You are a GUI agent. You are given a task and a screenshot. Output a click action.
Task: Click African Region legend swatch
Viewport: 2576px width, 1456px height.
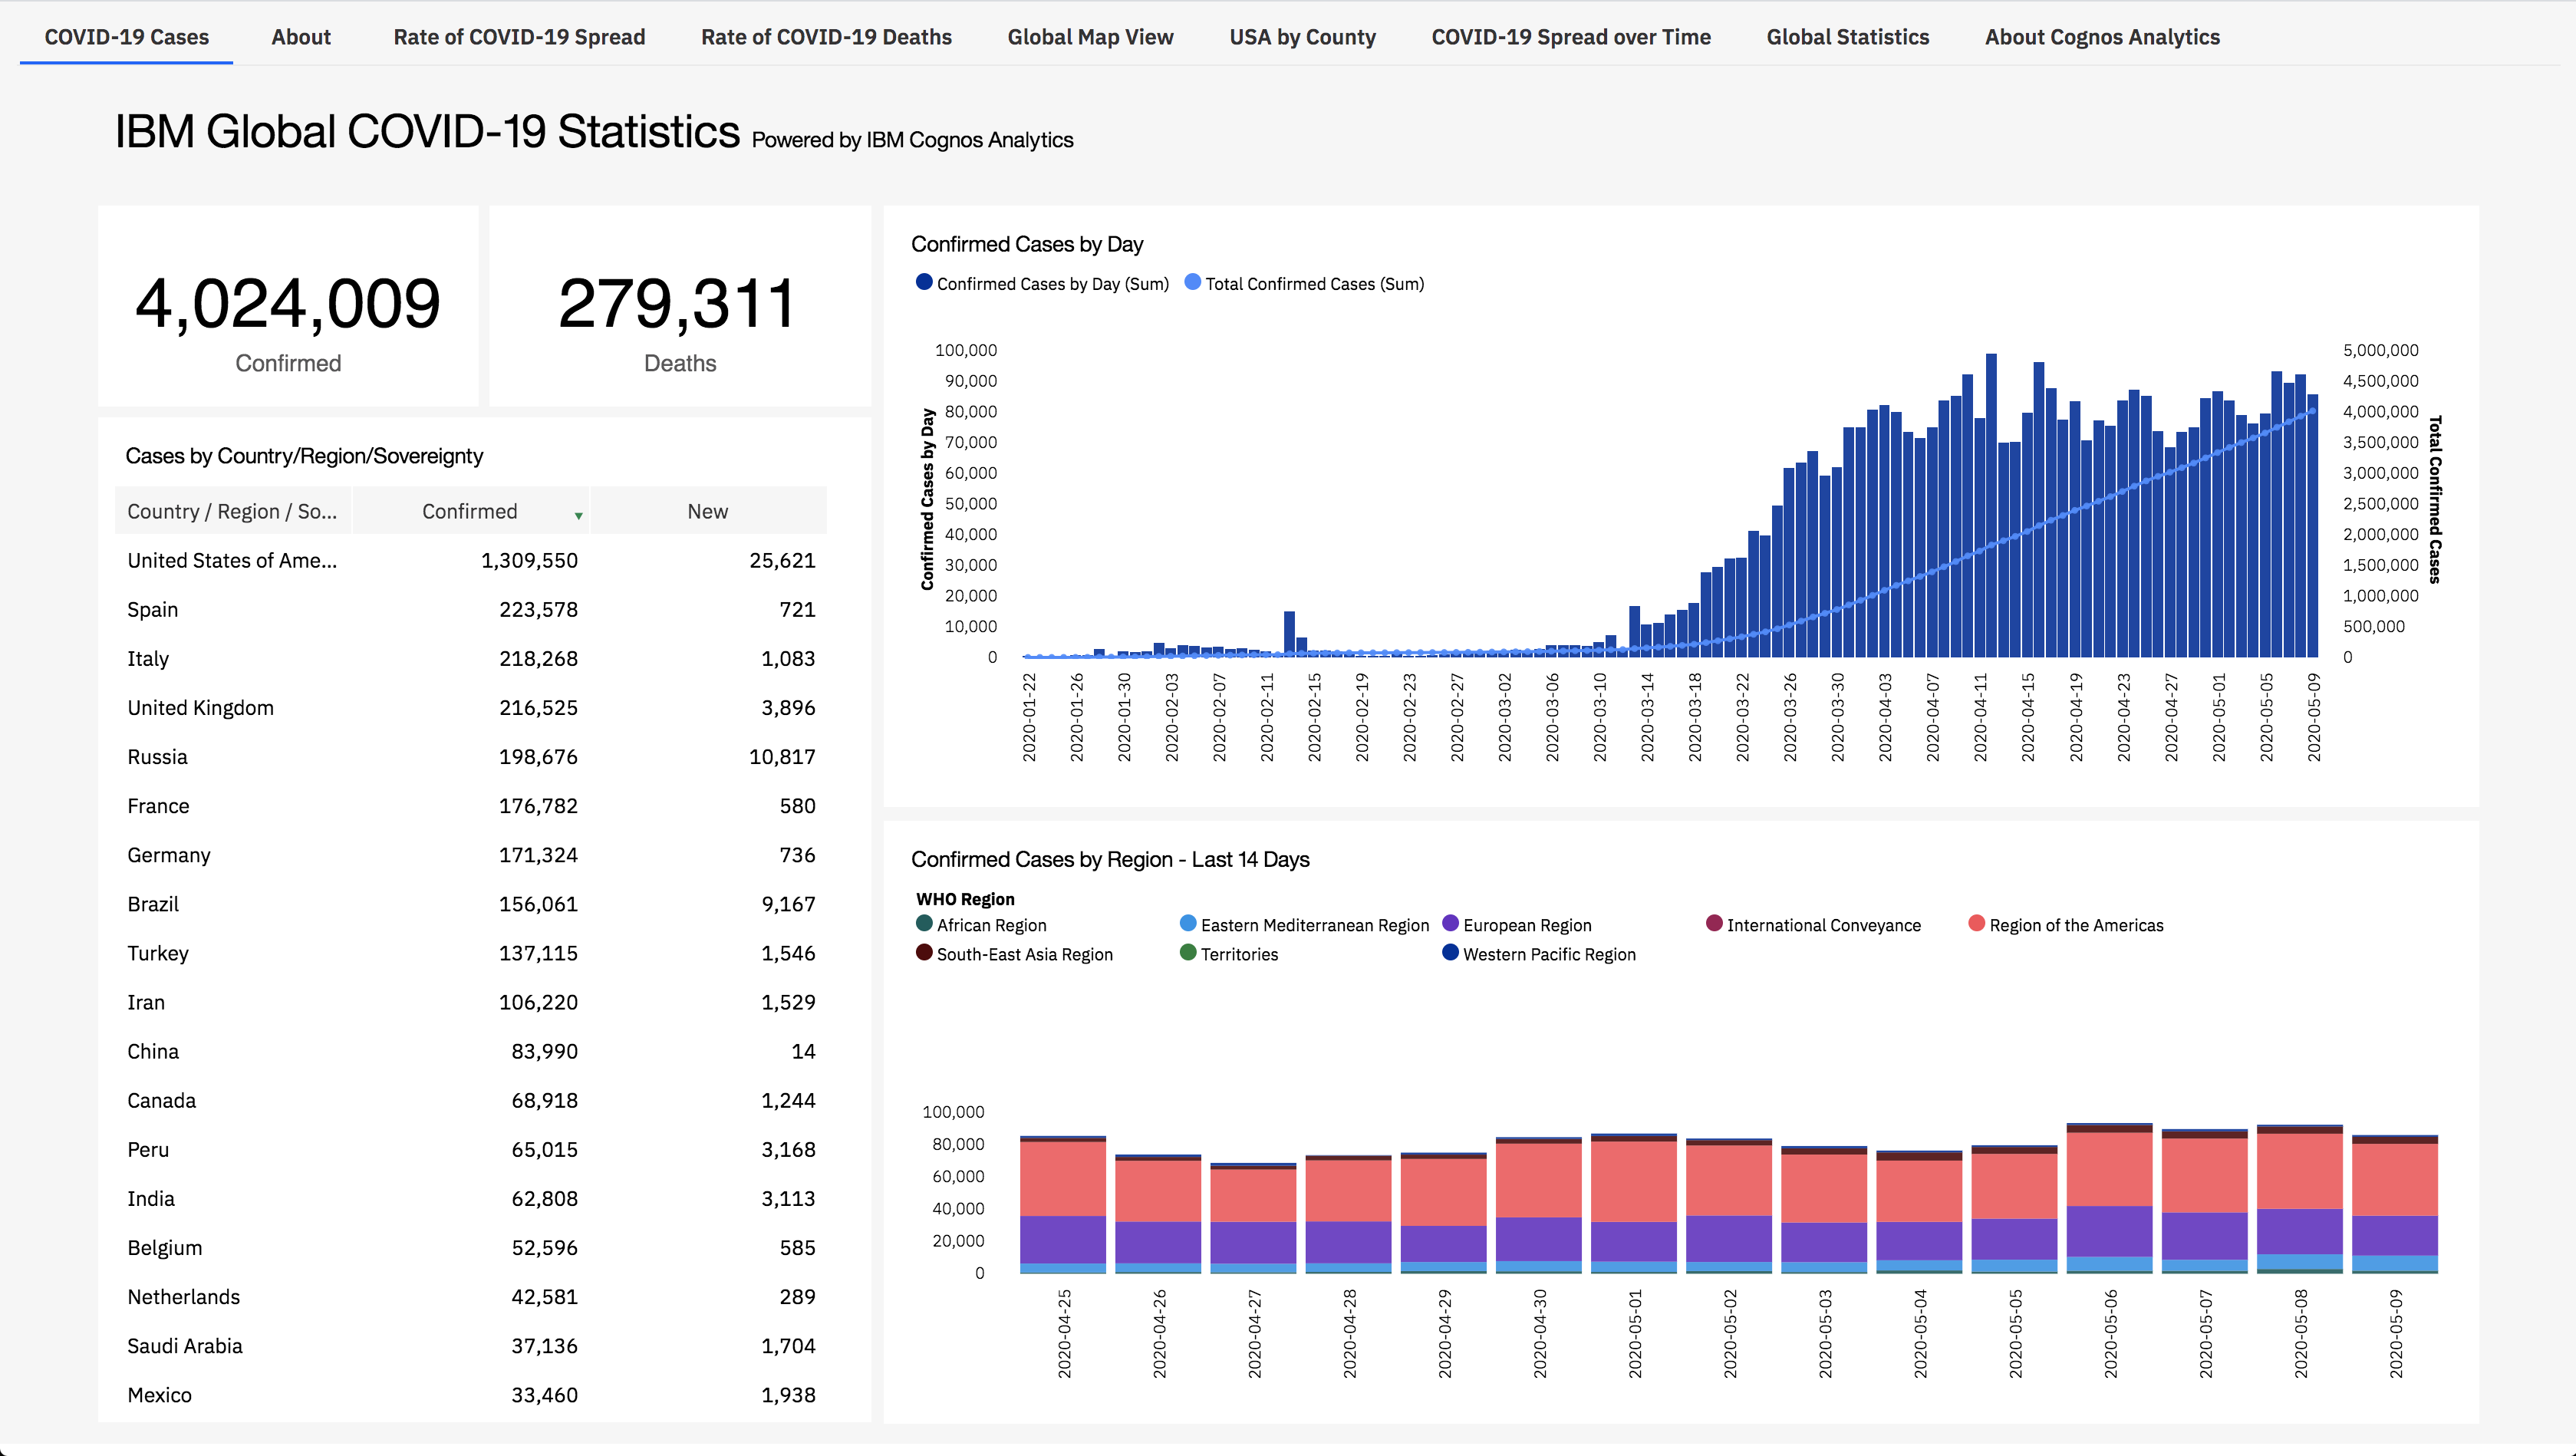click(x=924, y=923)
